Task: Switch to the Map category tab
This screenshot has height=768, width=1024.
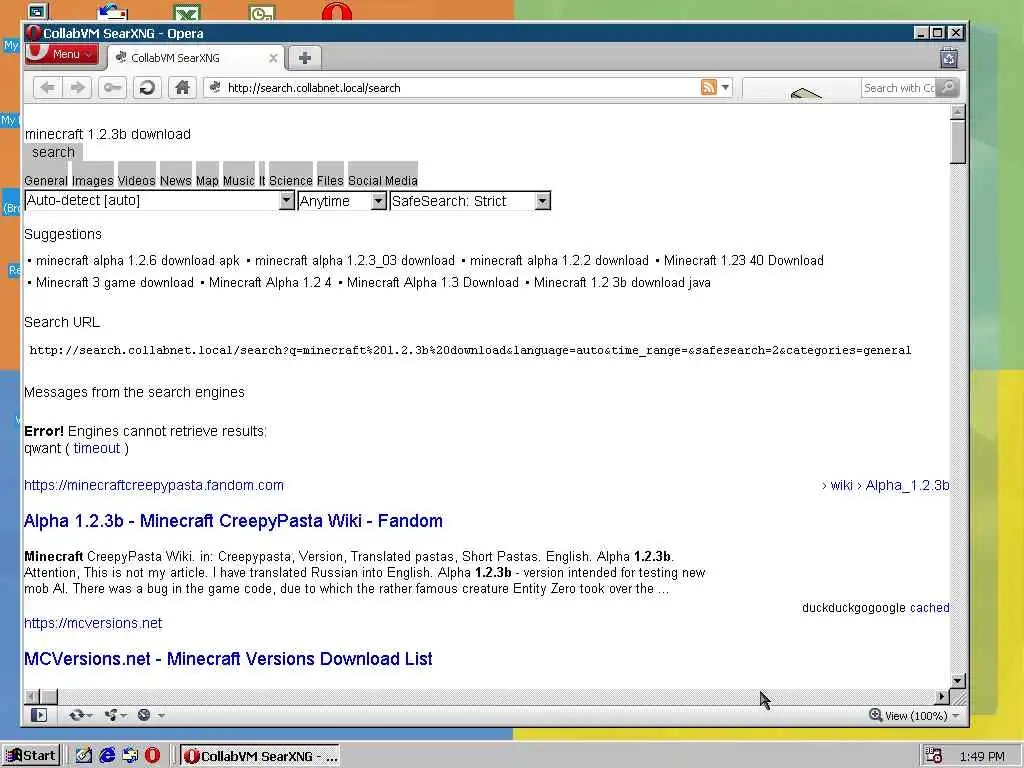Action: click(x=207, y=180)
